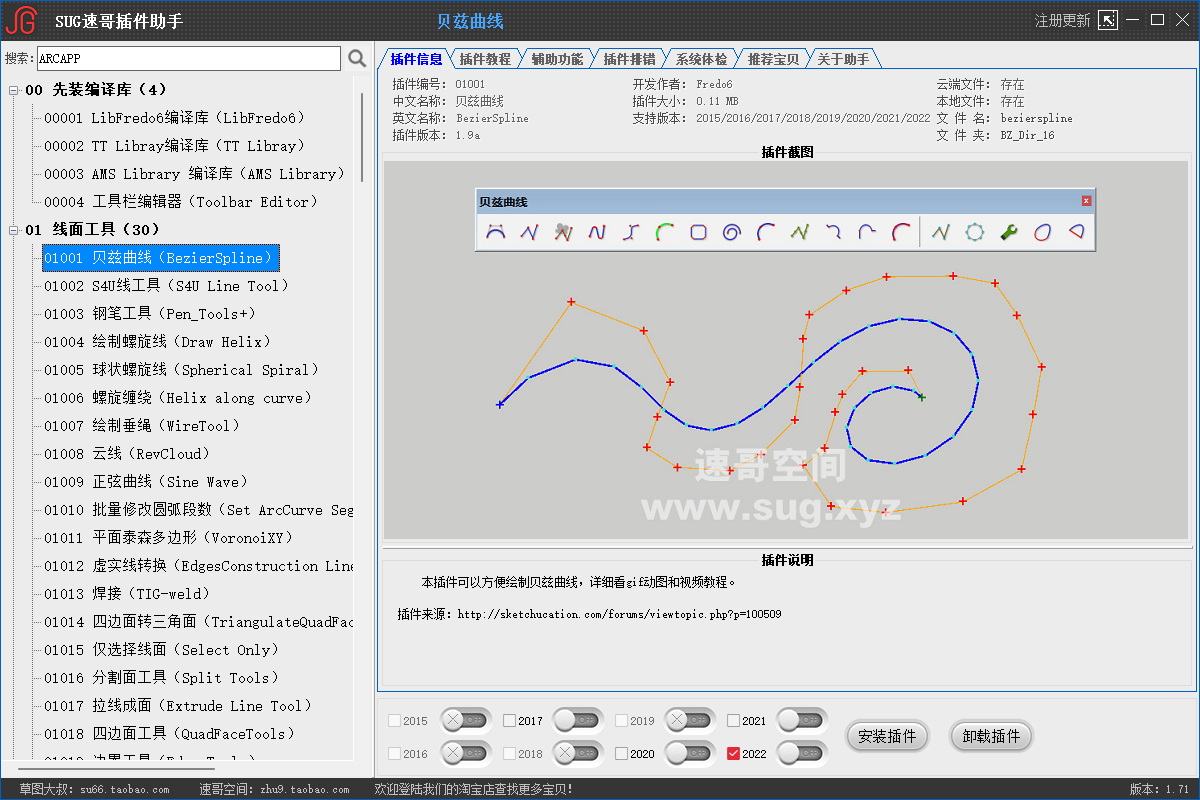Select 01018 四边面工具 plugin
Viewport: 1200px width, 800px height.
(170, 734)
